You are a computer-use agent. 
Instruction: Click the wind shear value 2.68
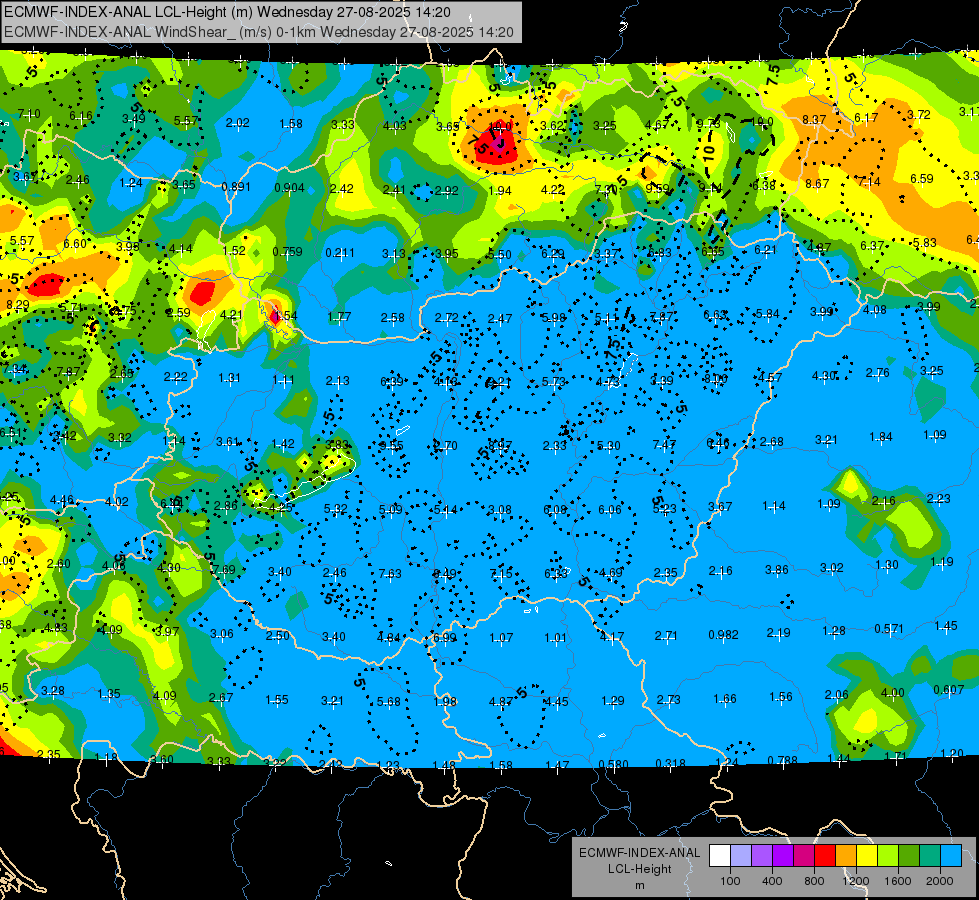pos(772,442)
